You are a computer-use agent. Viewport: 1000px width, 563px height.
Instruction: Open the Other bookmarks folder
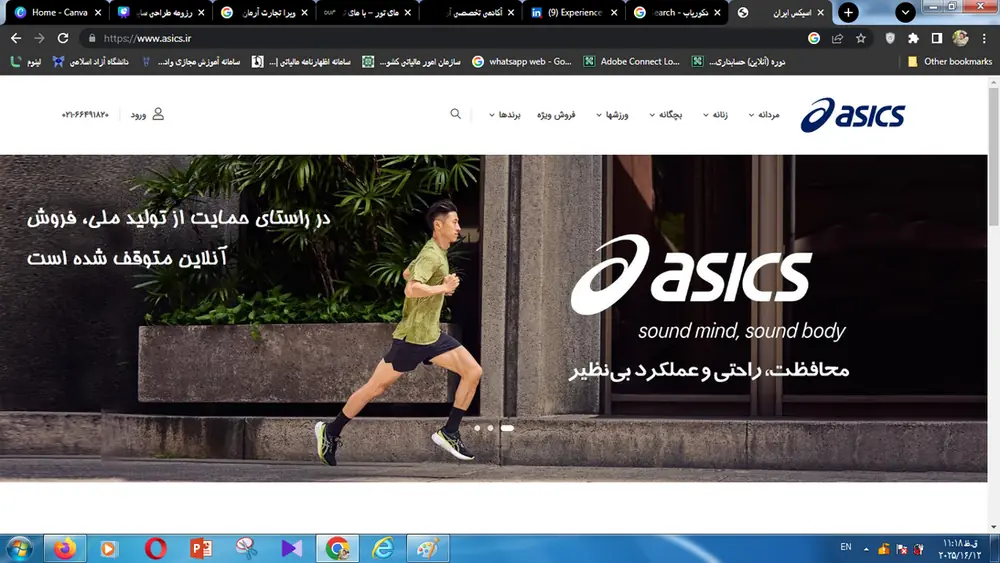pos(950,61)
